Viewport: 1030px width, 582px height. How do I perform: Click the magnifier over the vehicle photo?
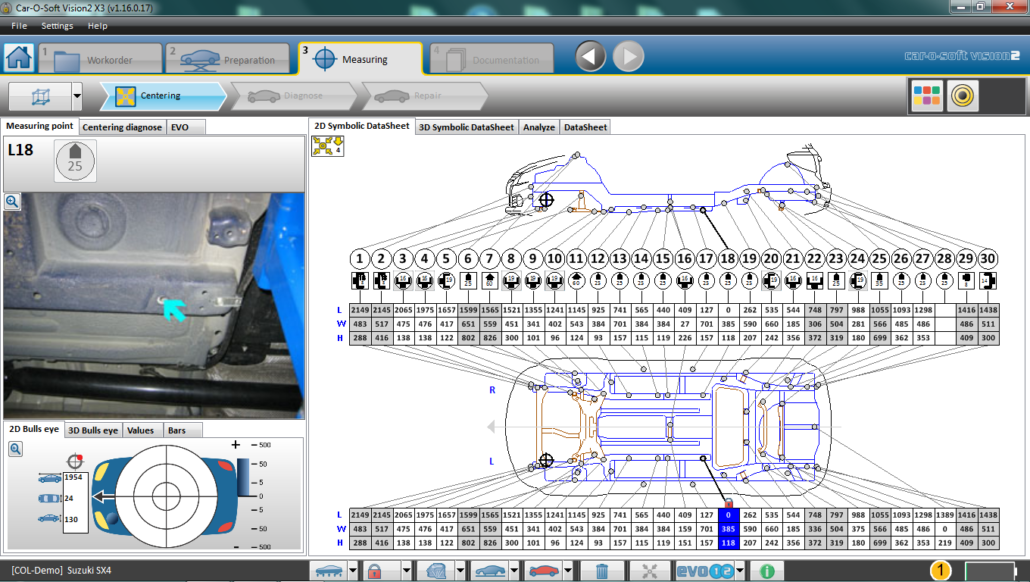coord(12,202)
